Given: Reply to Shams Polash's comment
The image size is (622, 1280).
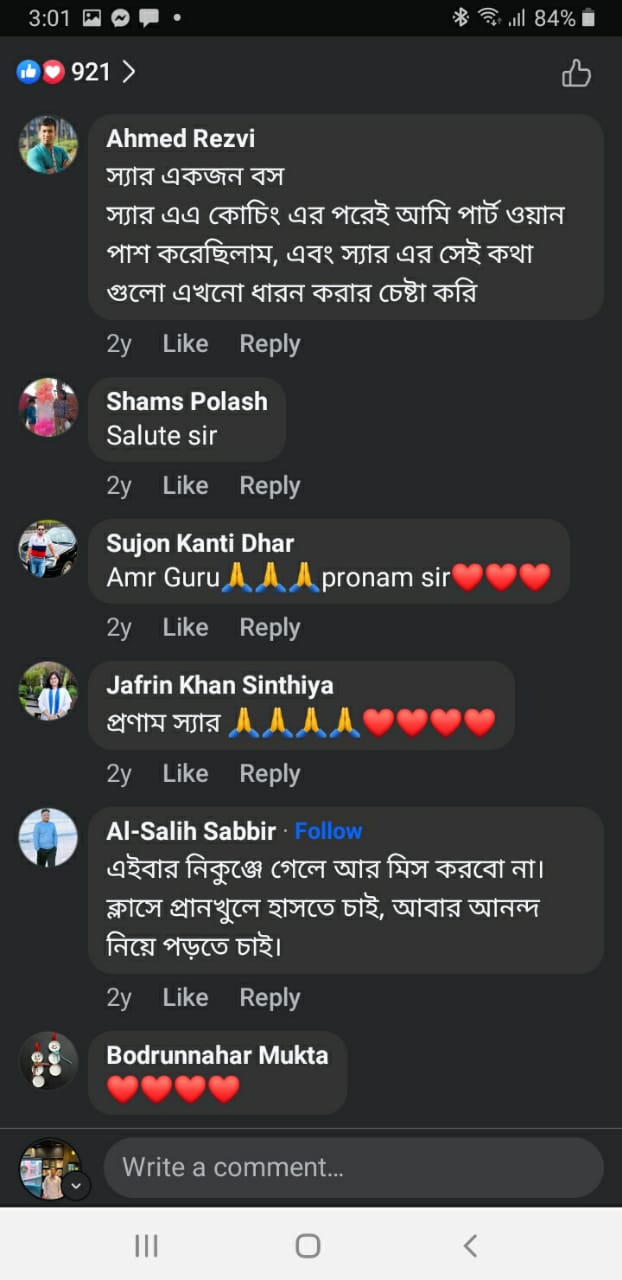Looking at the screenshot, I should click(x=269, y=486).
